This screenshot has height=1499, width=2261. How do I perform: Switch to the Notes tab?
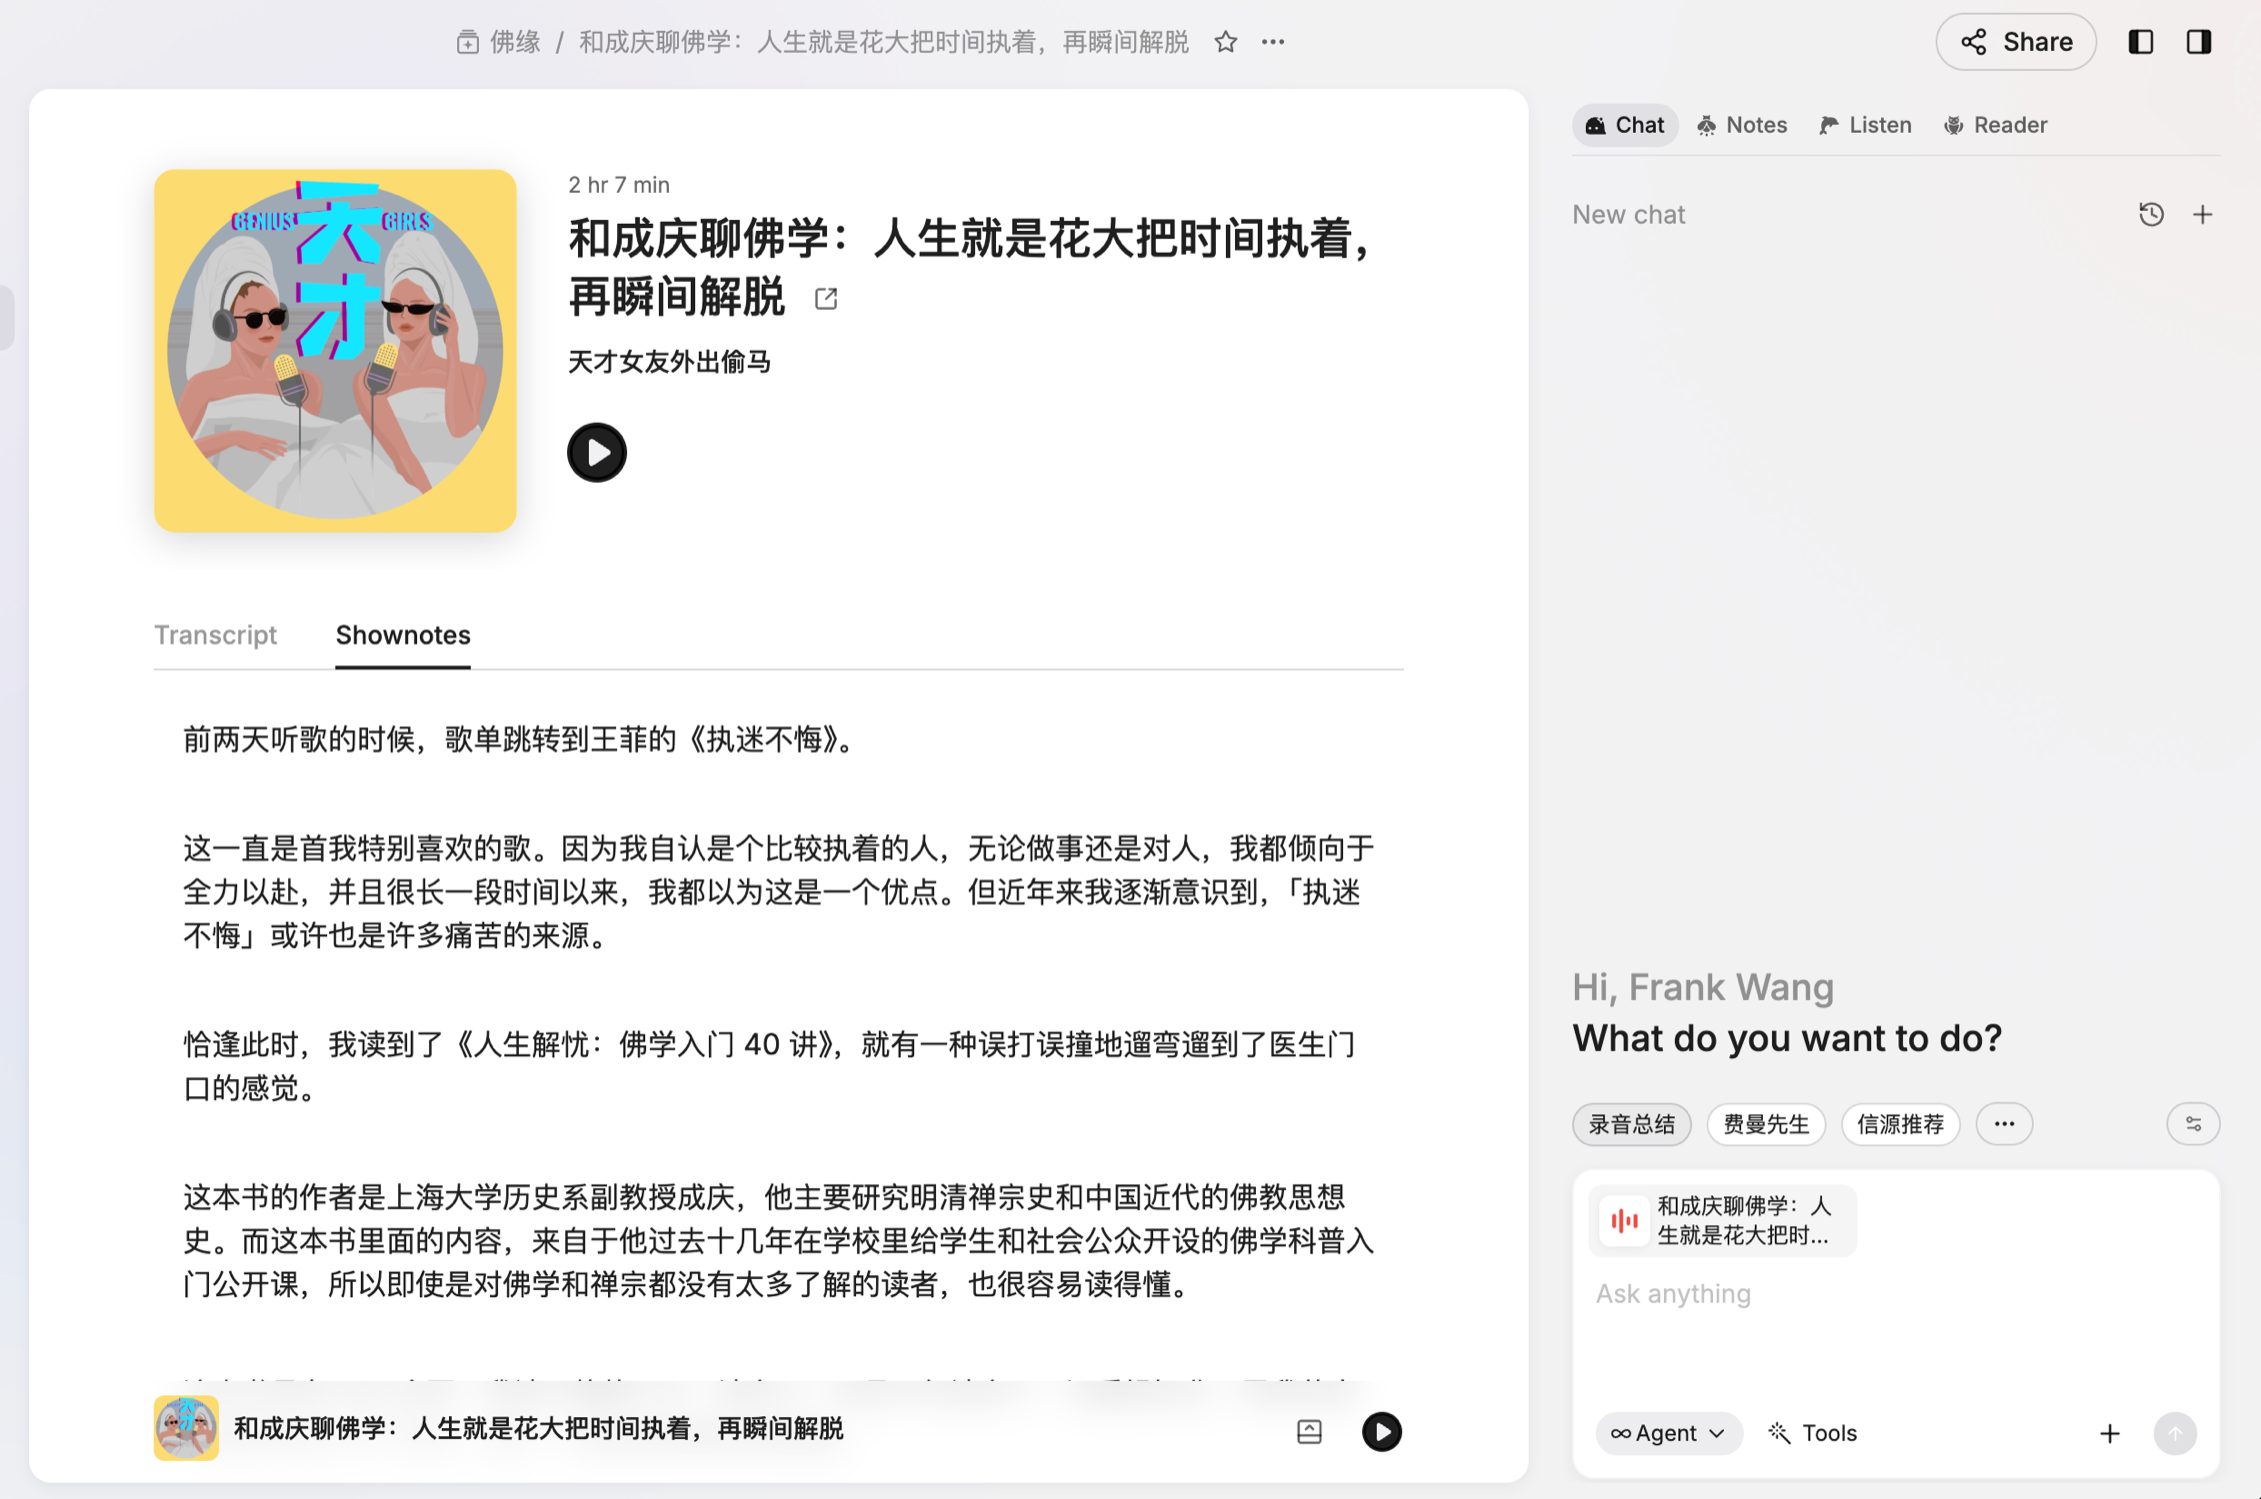1742,125
